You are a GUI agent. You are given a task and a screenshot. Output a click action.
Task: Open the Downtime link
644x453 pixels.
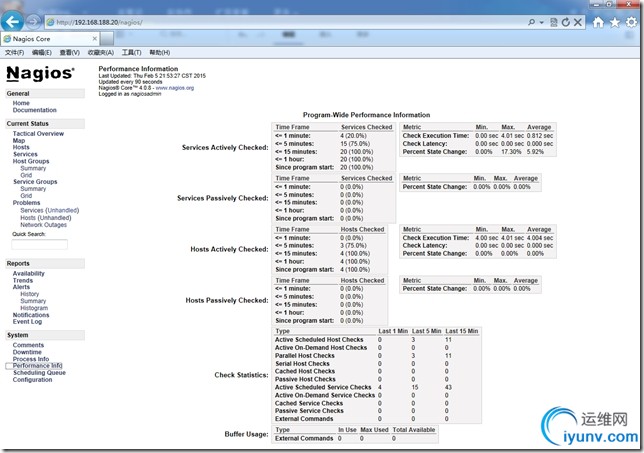click(x=27, y=352)
